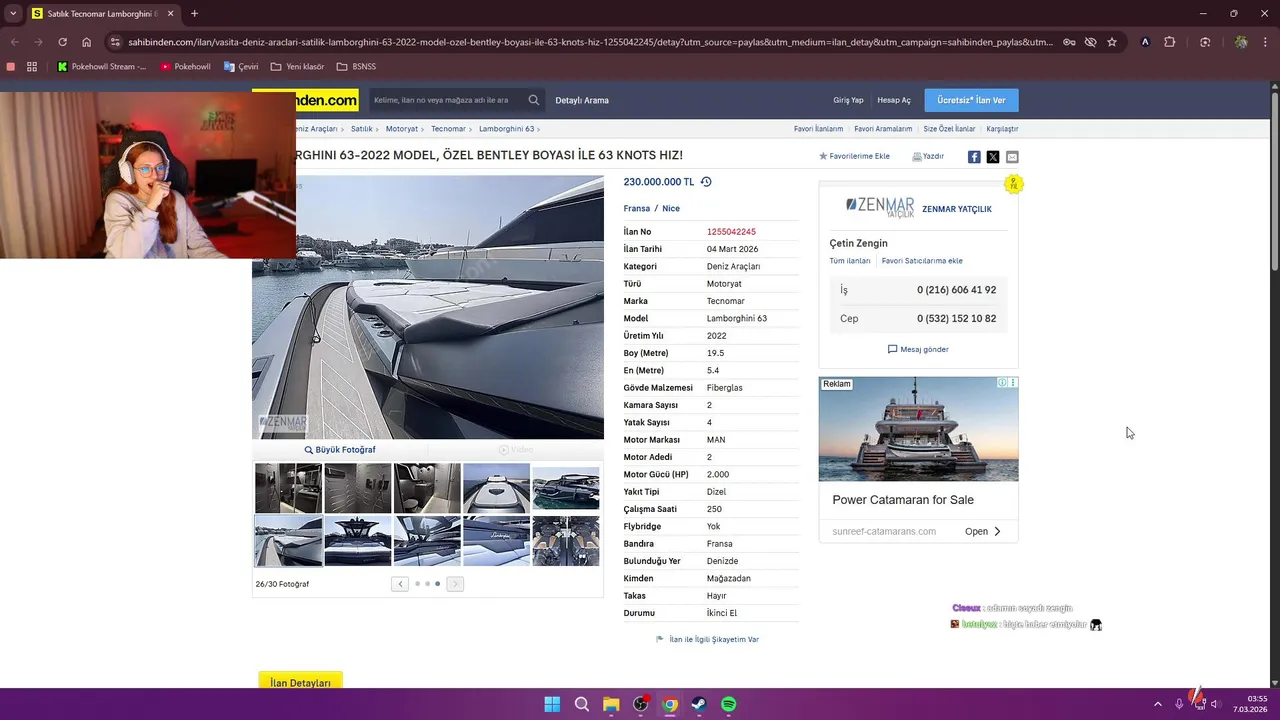The height and width of the screenshot is (720, 1280).
Task: Open the apps grid in bookmarks bar
Action: (32, 67)
